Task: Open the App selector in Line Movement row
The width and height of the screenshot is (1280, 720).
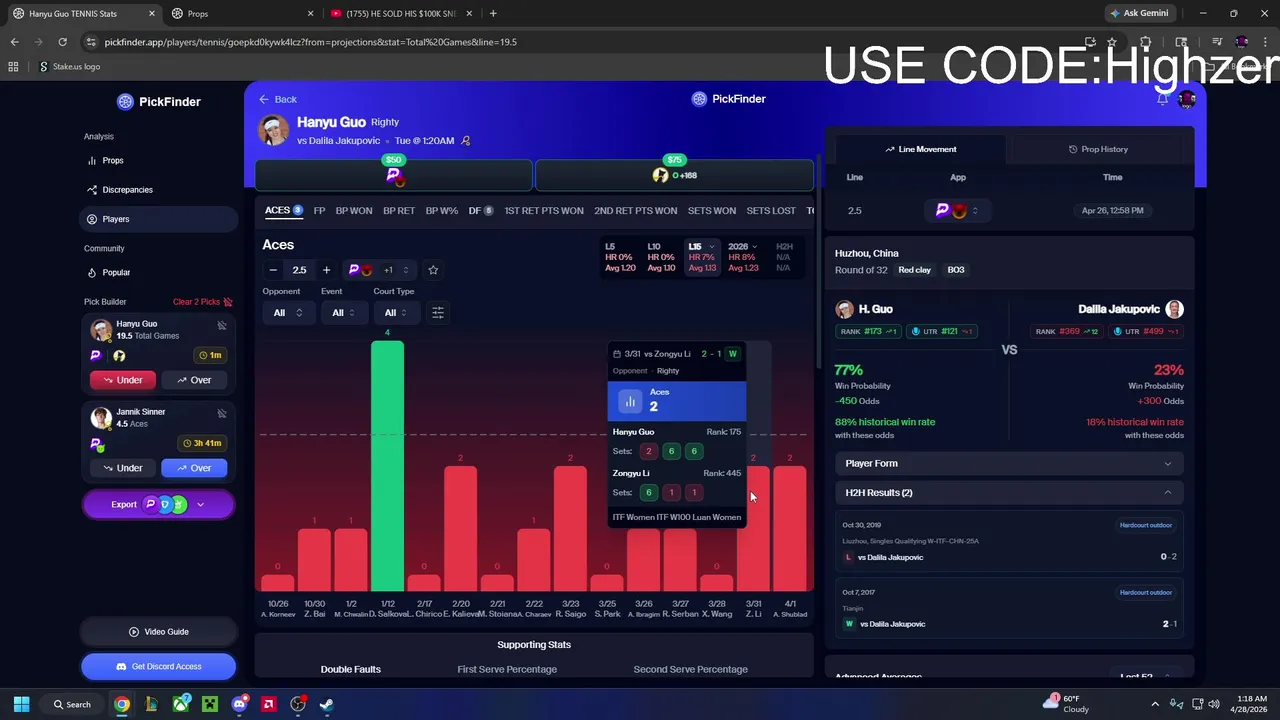Action: 957,210
